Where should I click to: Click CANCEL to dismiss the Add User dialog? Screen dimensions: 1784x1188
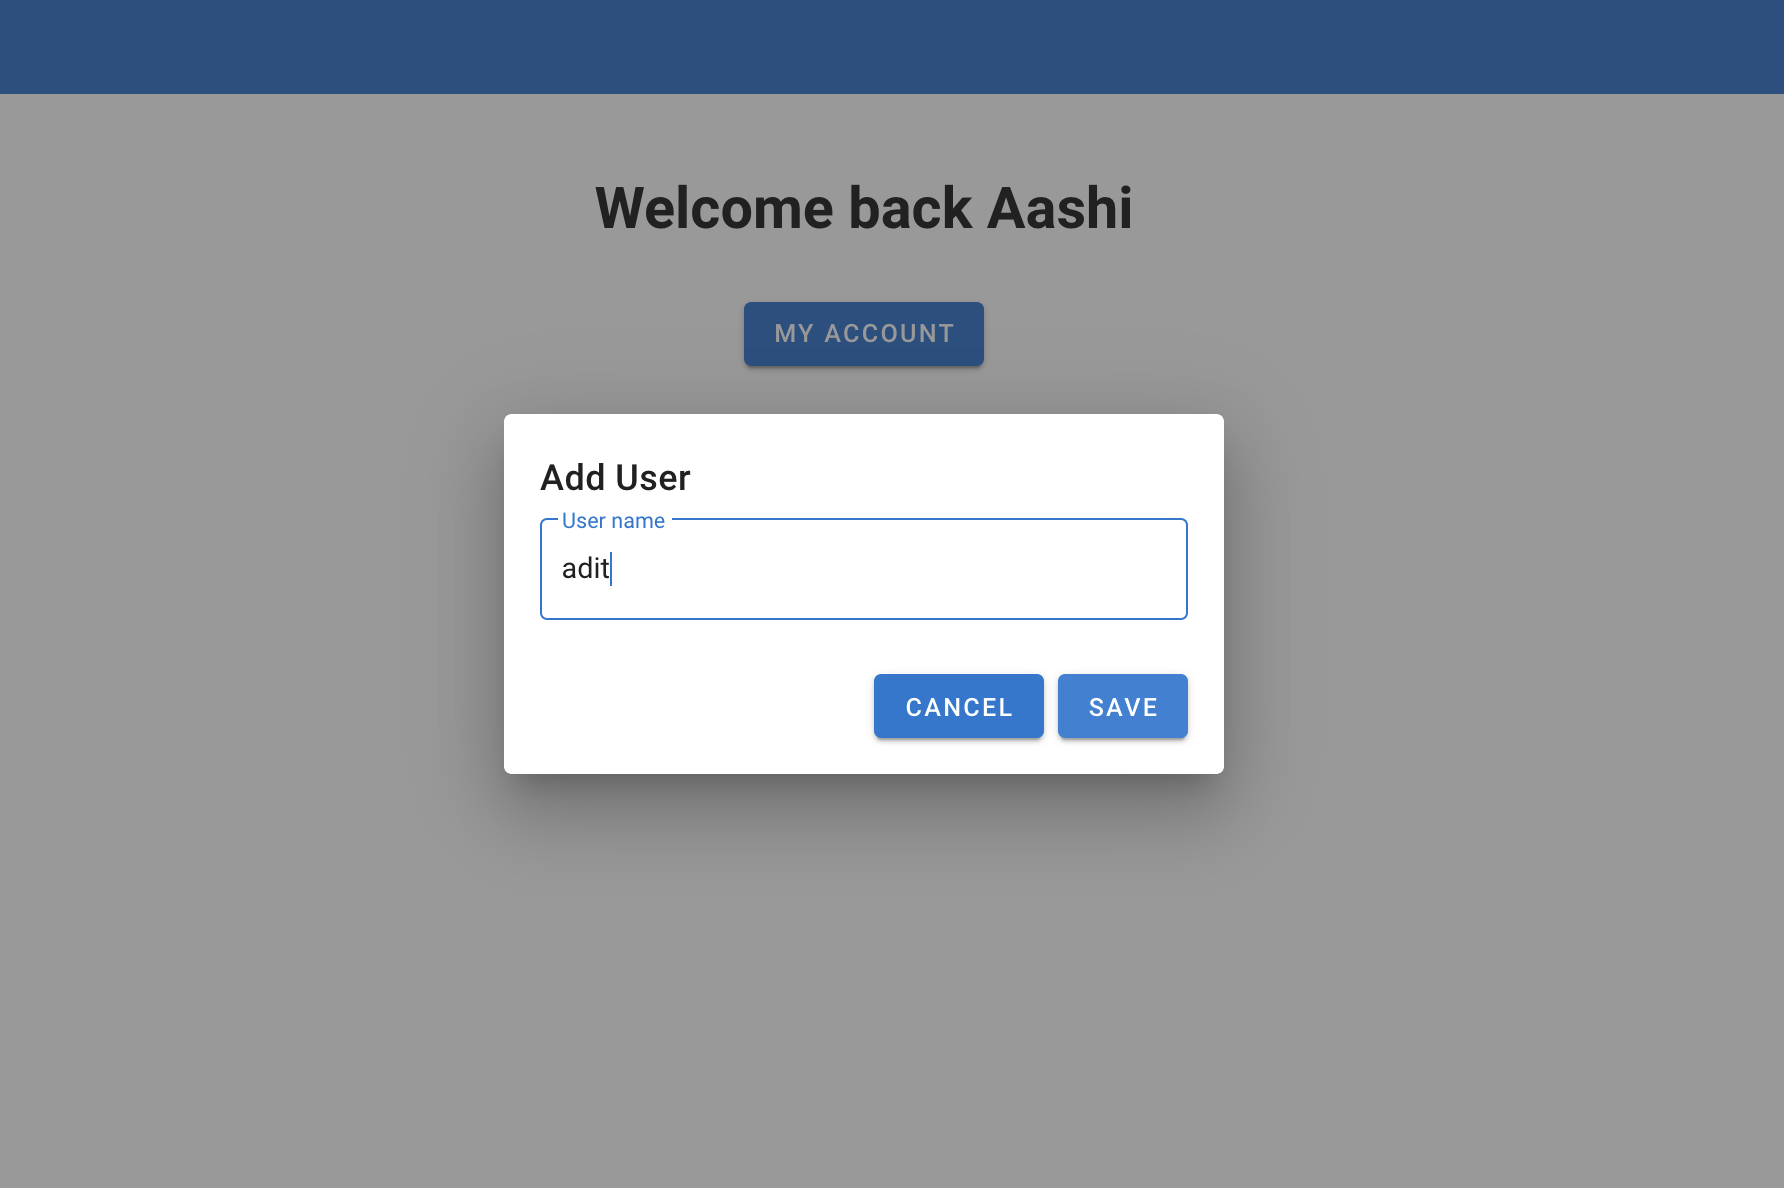pyautogui.click(x=957, y=706)
